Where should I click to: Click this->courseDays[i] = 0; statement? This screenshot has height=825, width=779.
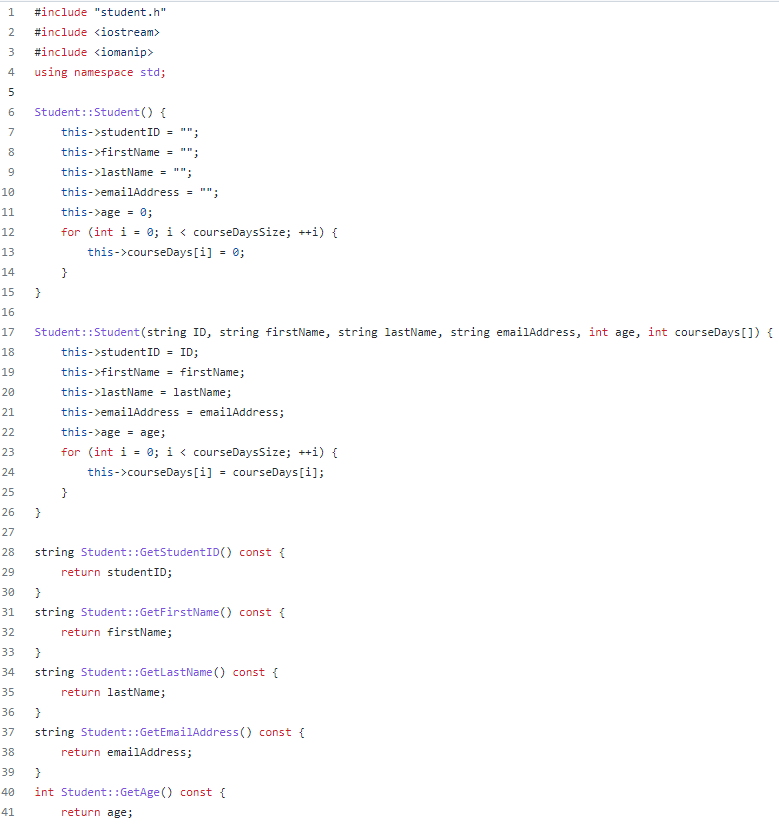(166, 252)
